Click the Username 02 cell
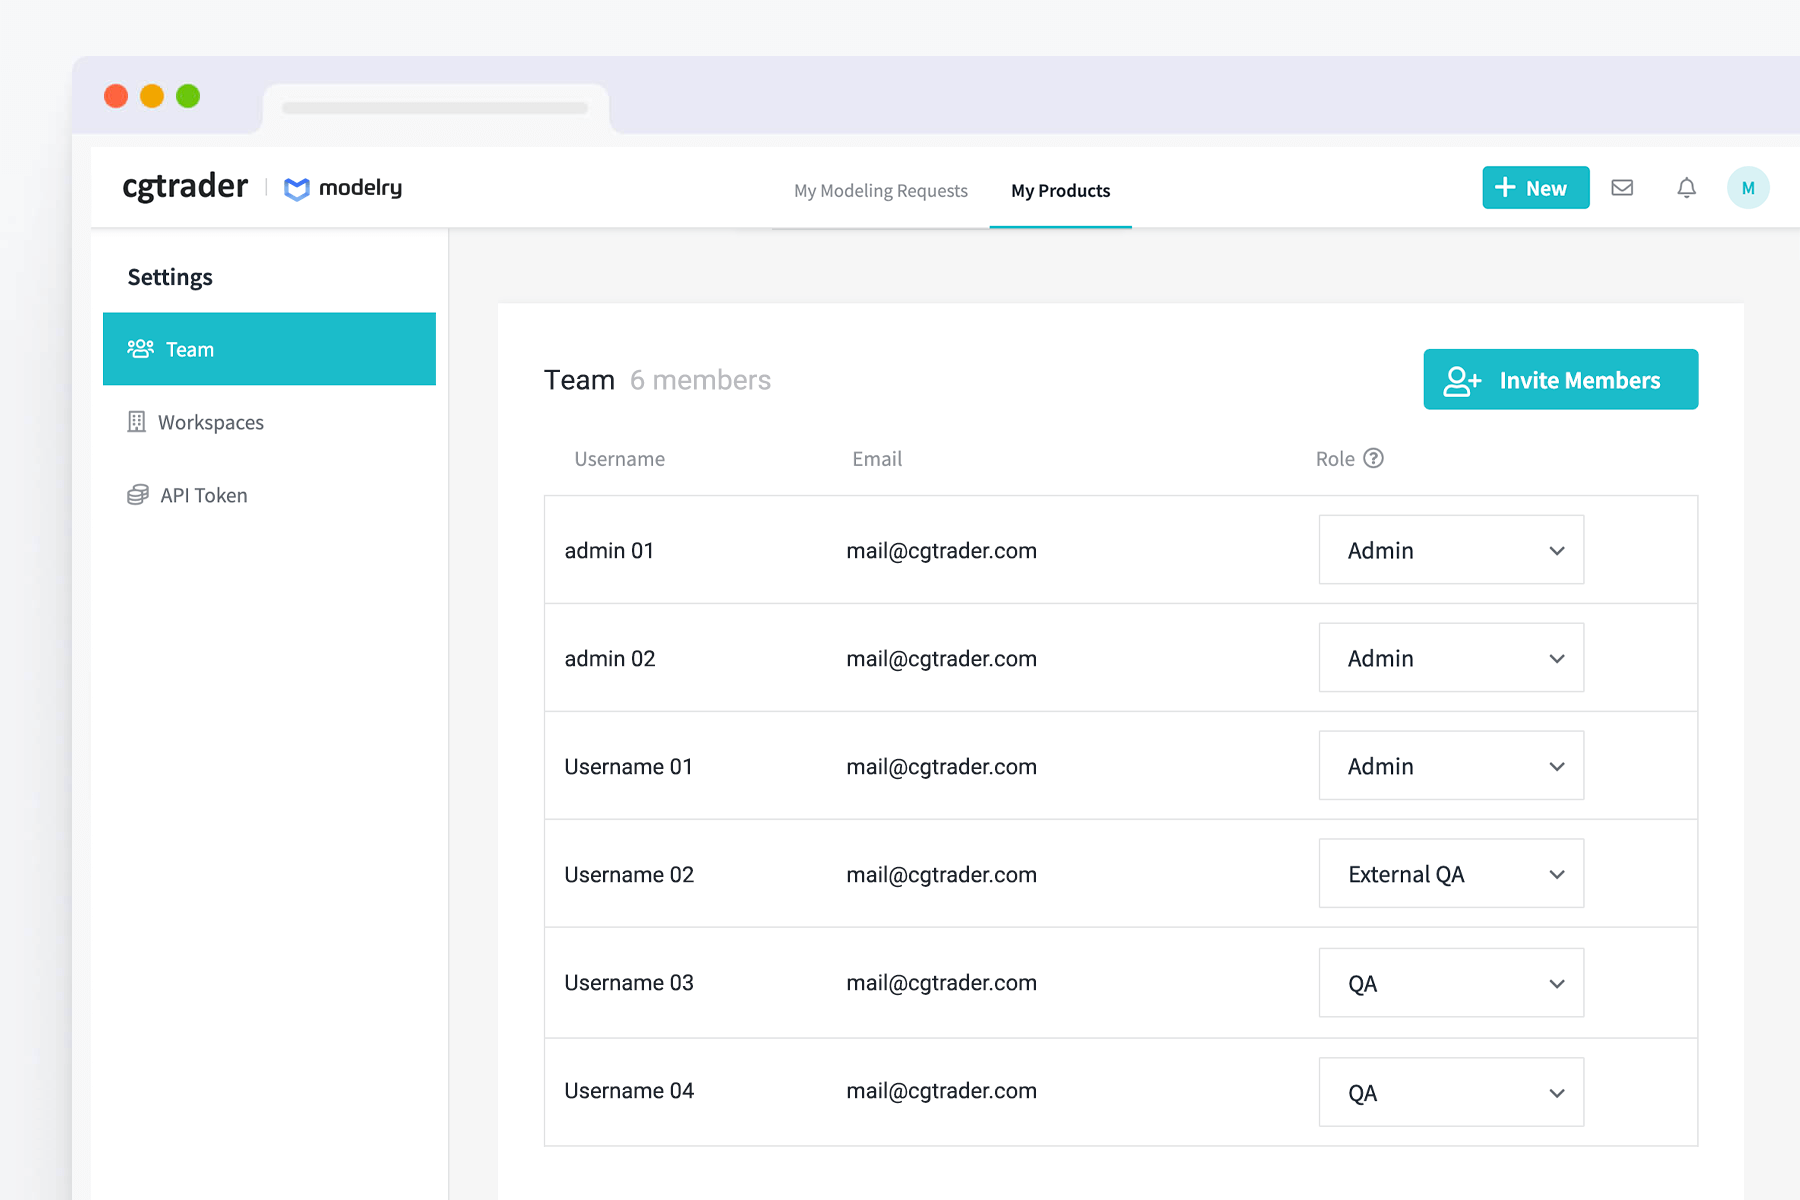This screenshot has height=1200, width=1800. pyautogui.click(x=629, y=875)
